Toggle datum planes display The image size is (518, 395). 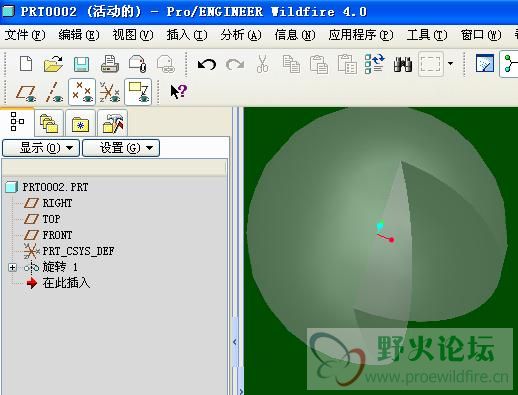click(26, 92)
